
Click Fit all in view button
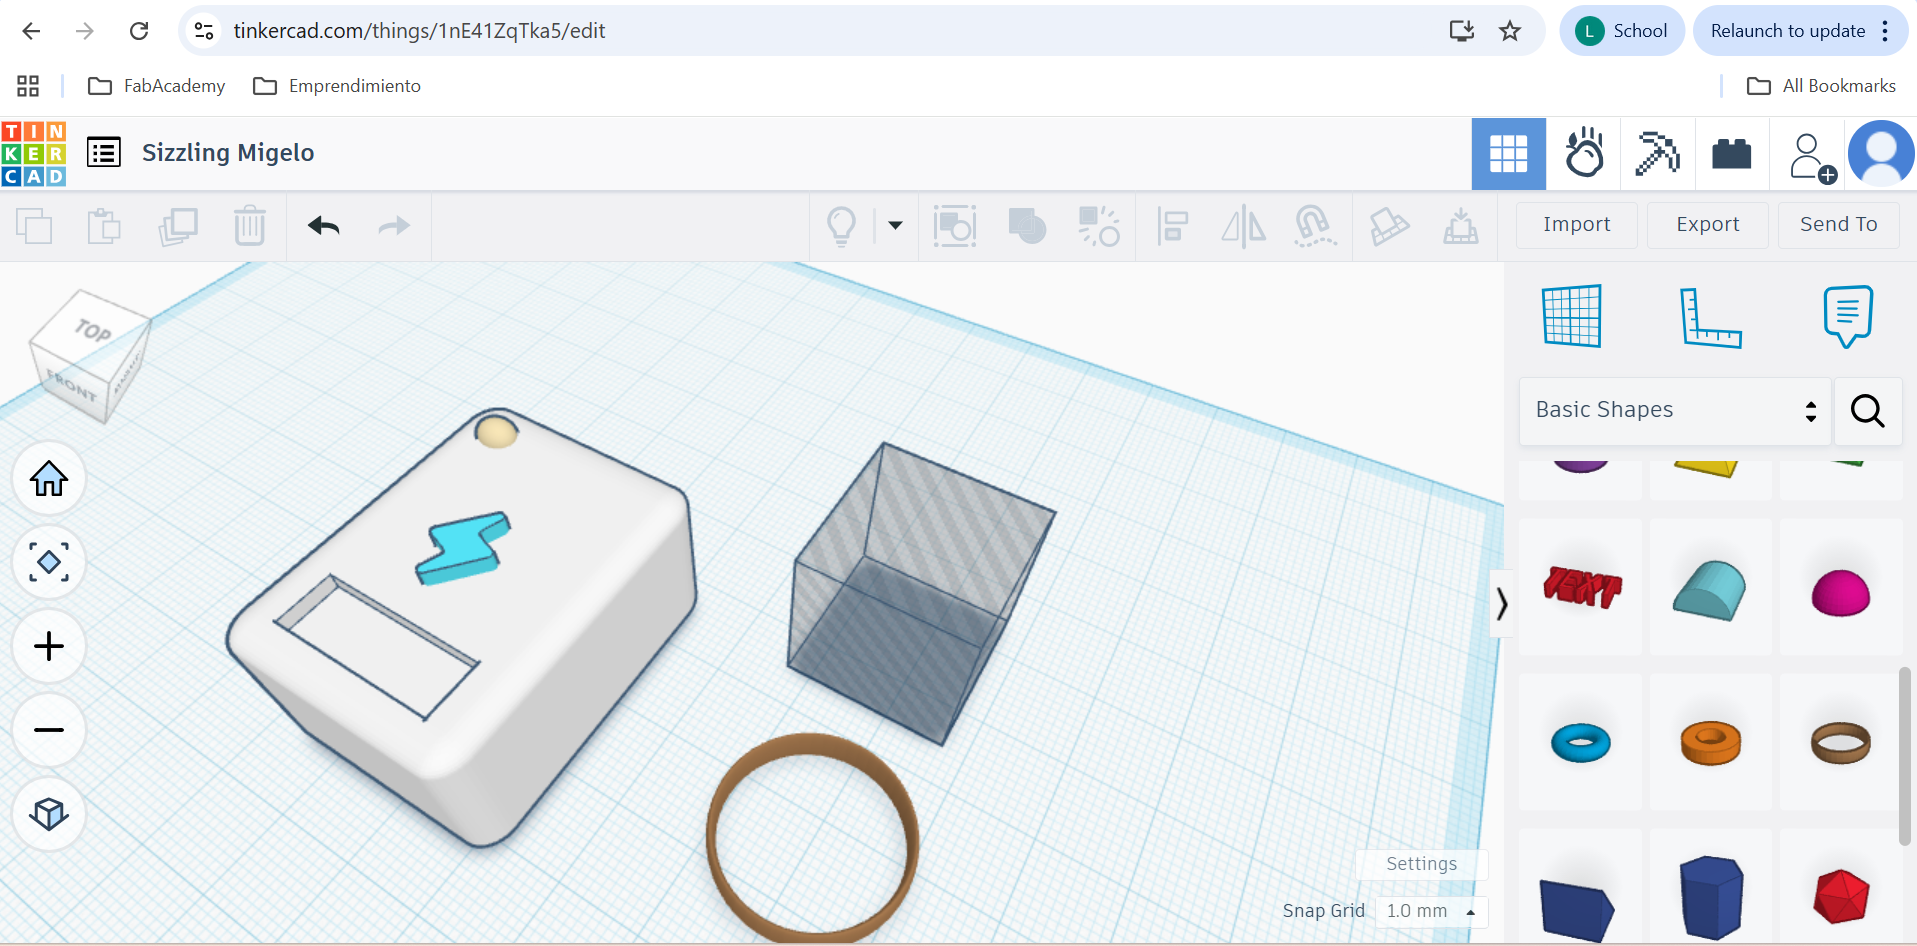coord(49,563)
